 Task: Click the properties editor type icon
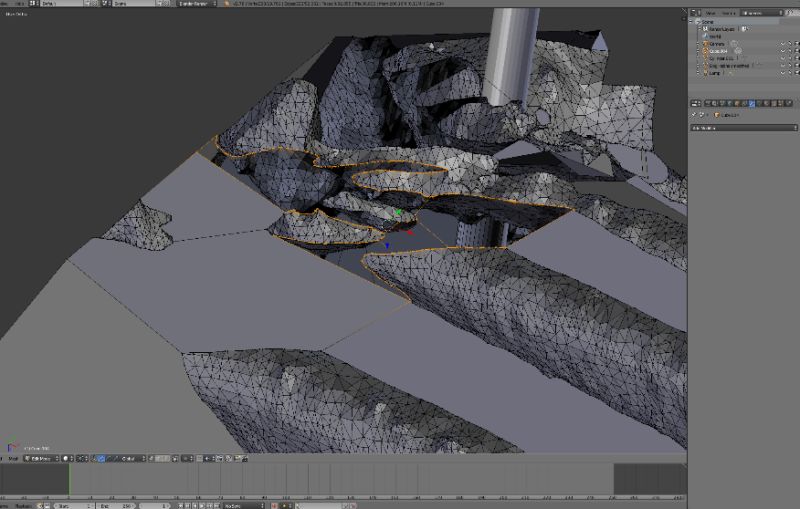click(x=695, y=104)
